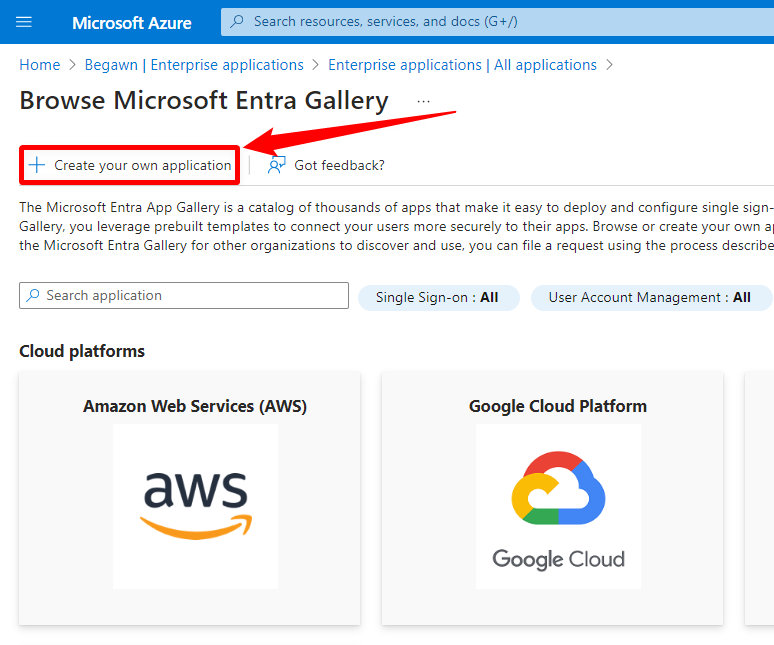Click the Microsoft Azure logo text
The height and width of the screenshot is (645, 774).
132,23
